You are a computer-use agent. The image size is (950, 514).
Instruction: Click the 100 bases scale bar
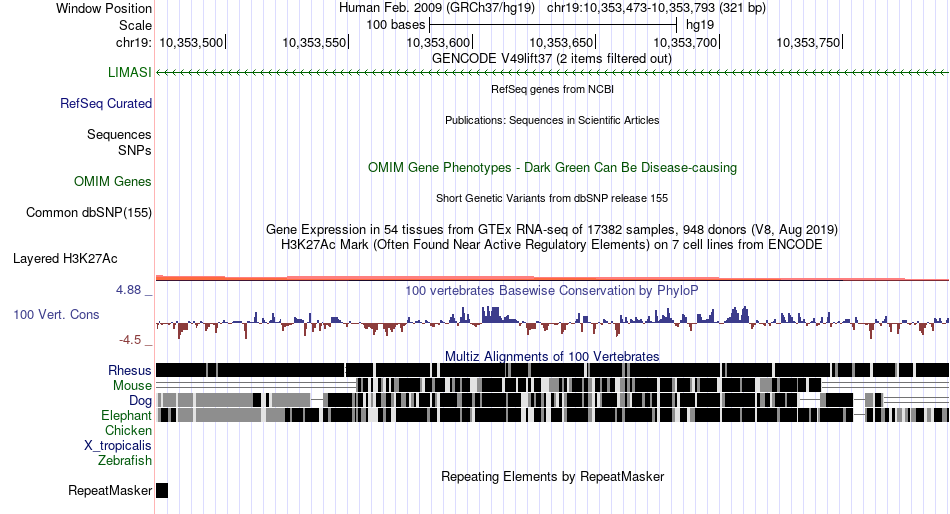[x=553, y=25]
